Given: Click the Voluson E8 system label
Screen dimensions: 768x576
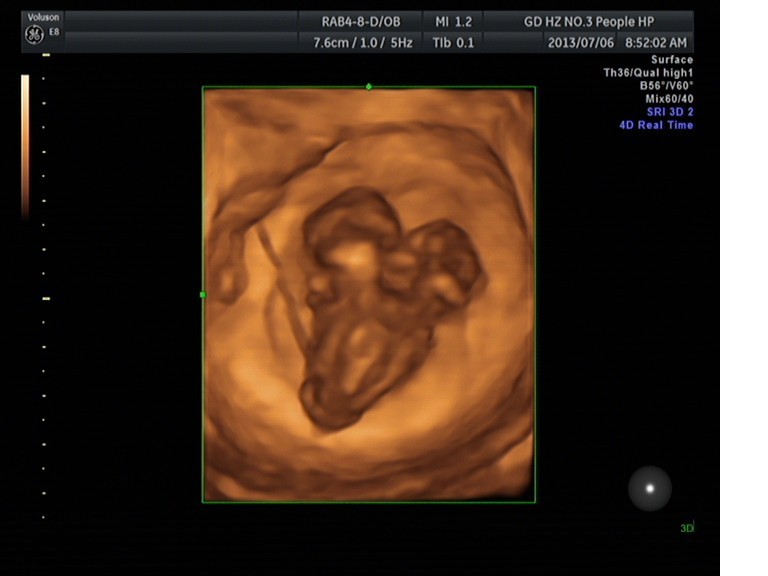Looking at the screenshot, I should (x=44, y=18).
